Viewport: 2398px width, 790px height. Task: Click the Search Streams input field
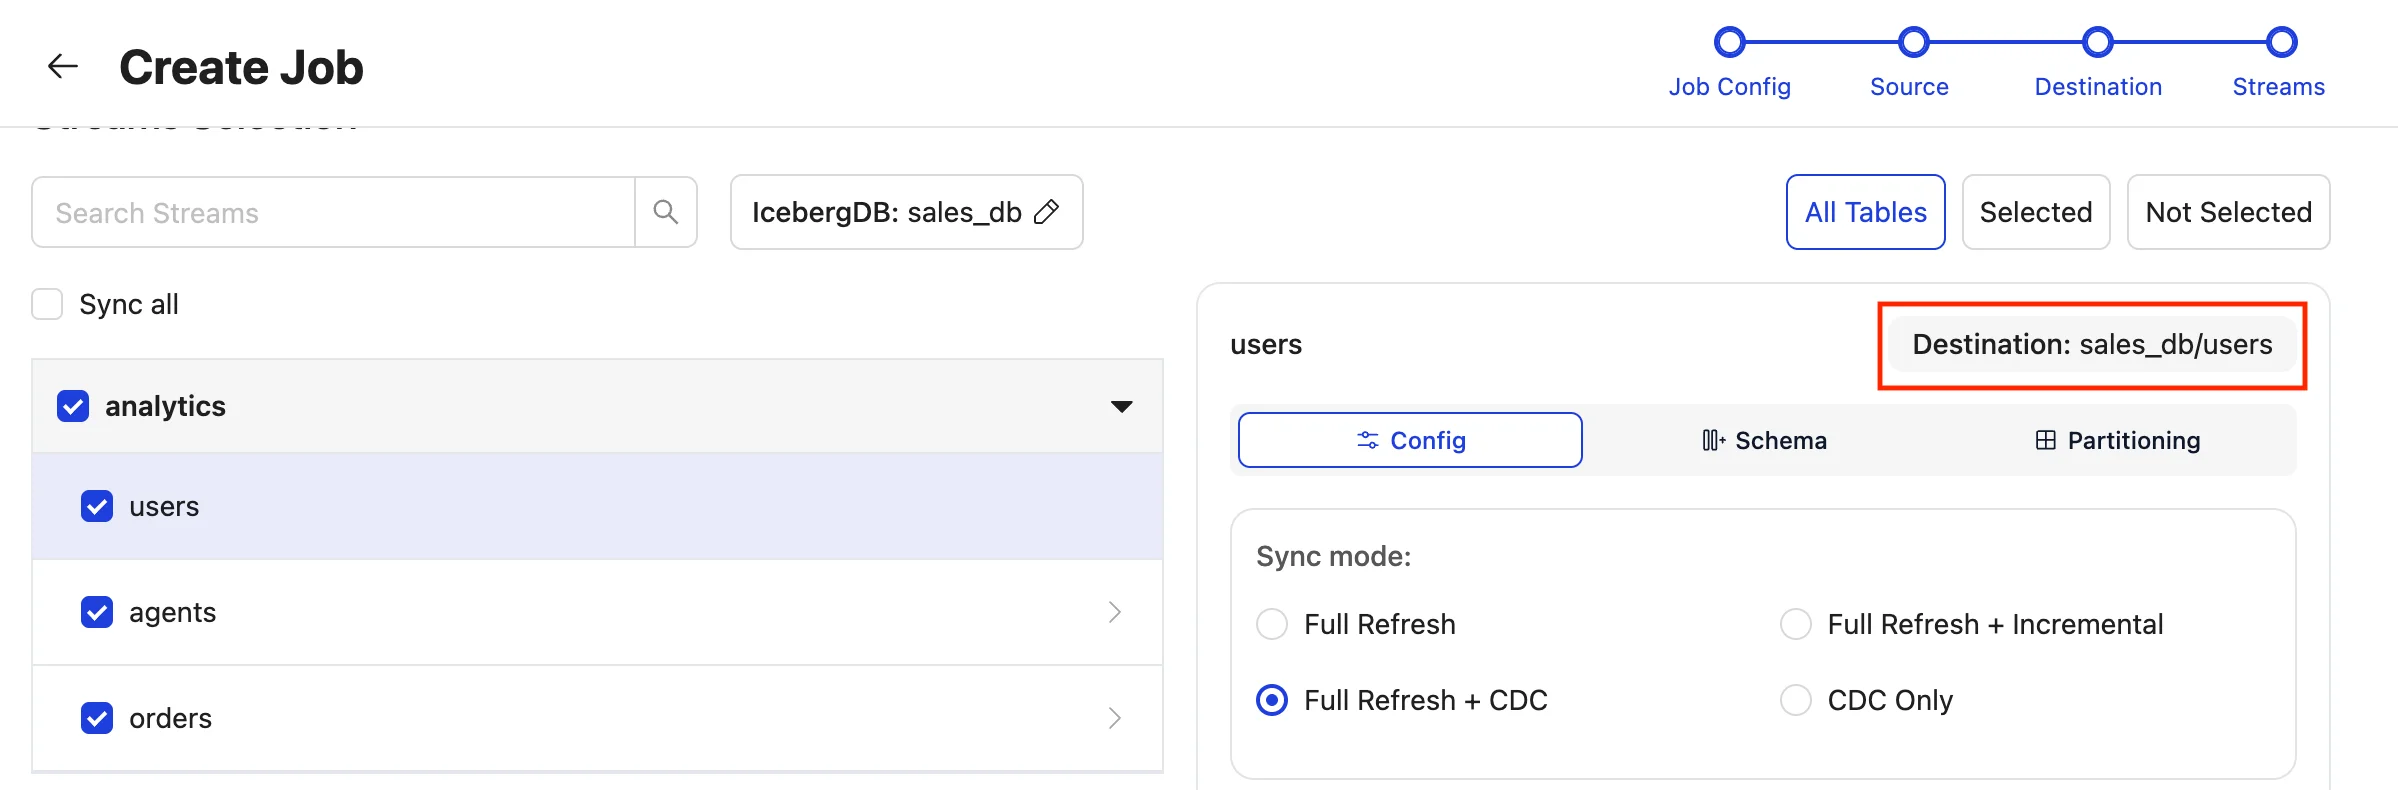(333, 212)
